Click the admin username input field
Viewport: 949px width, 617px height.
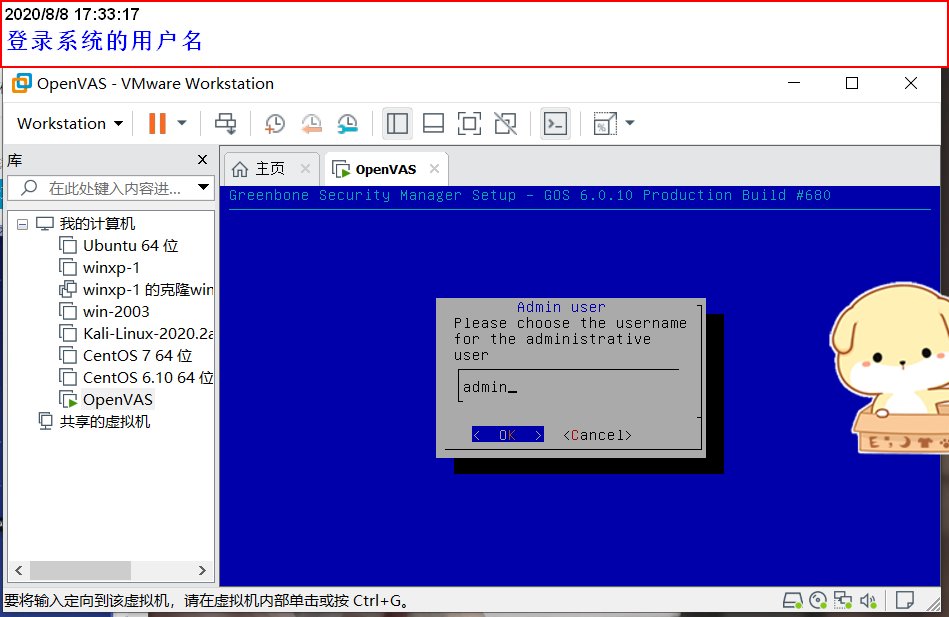(x=569, y=386)
